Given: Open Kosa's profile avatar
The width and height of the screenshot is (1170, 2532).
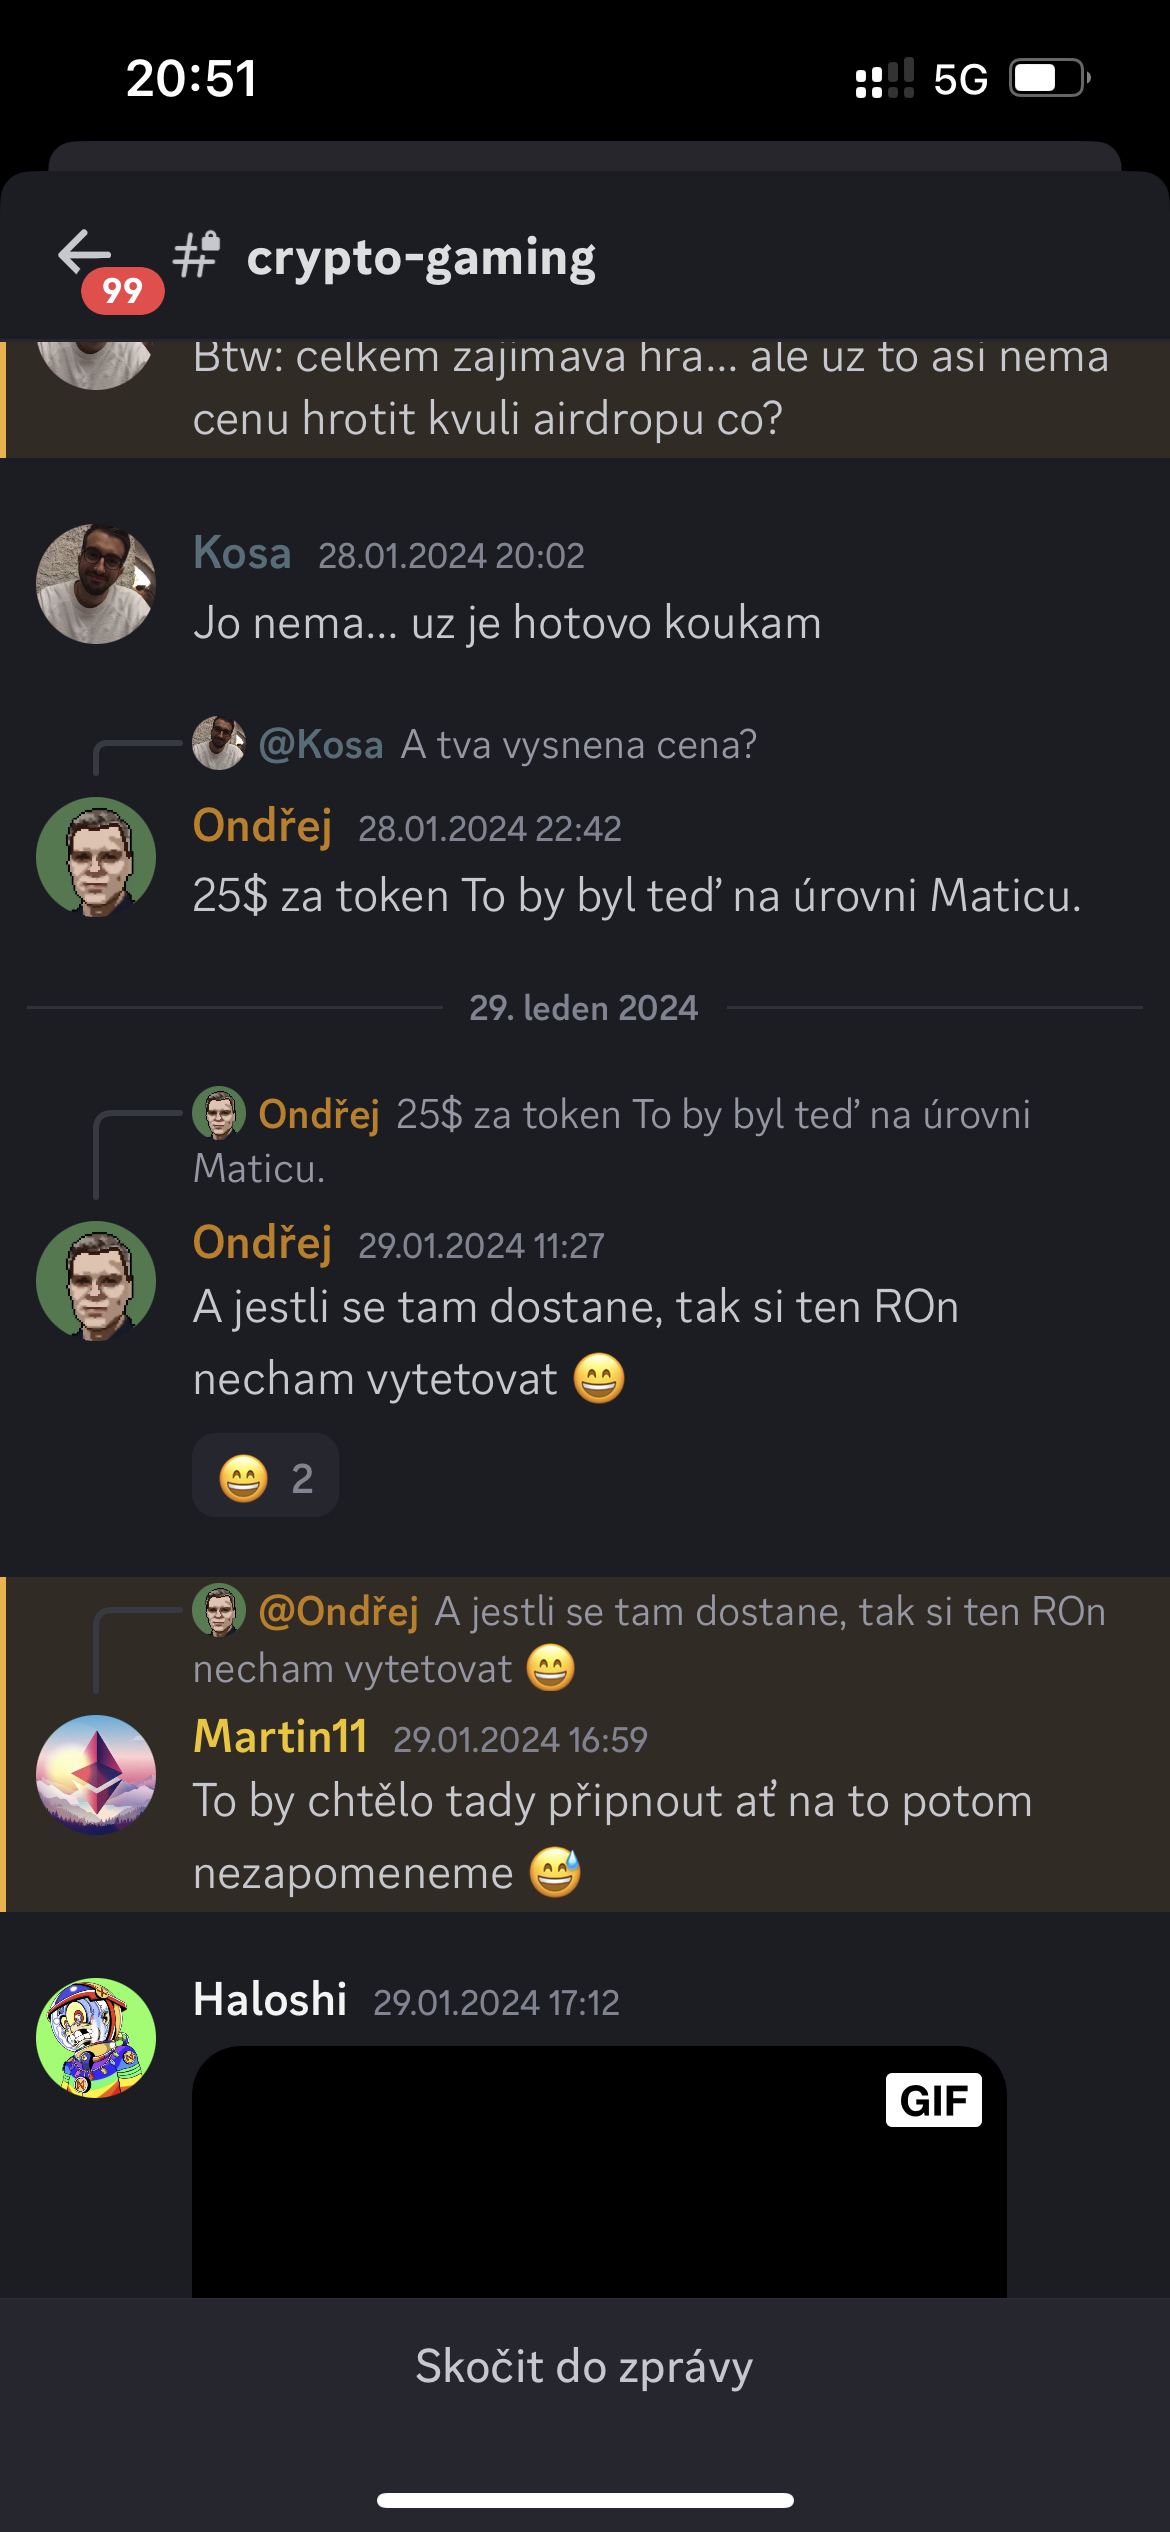Looking at the screenshot, I should (96, 584).
